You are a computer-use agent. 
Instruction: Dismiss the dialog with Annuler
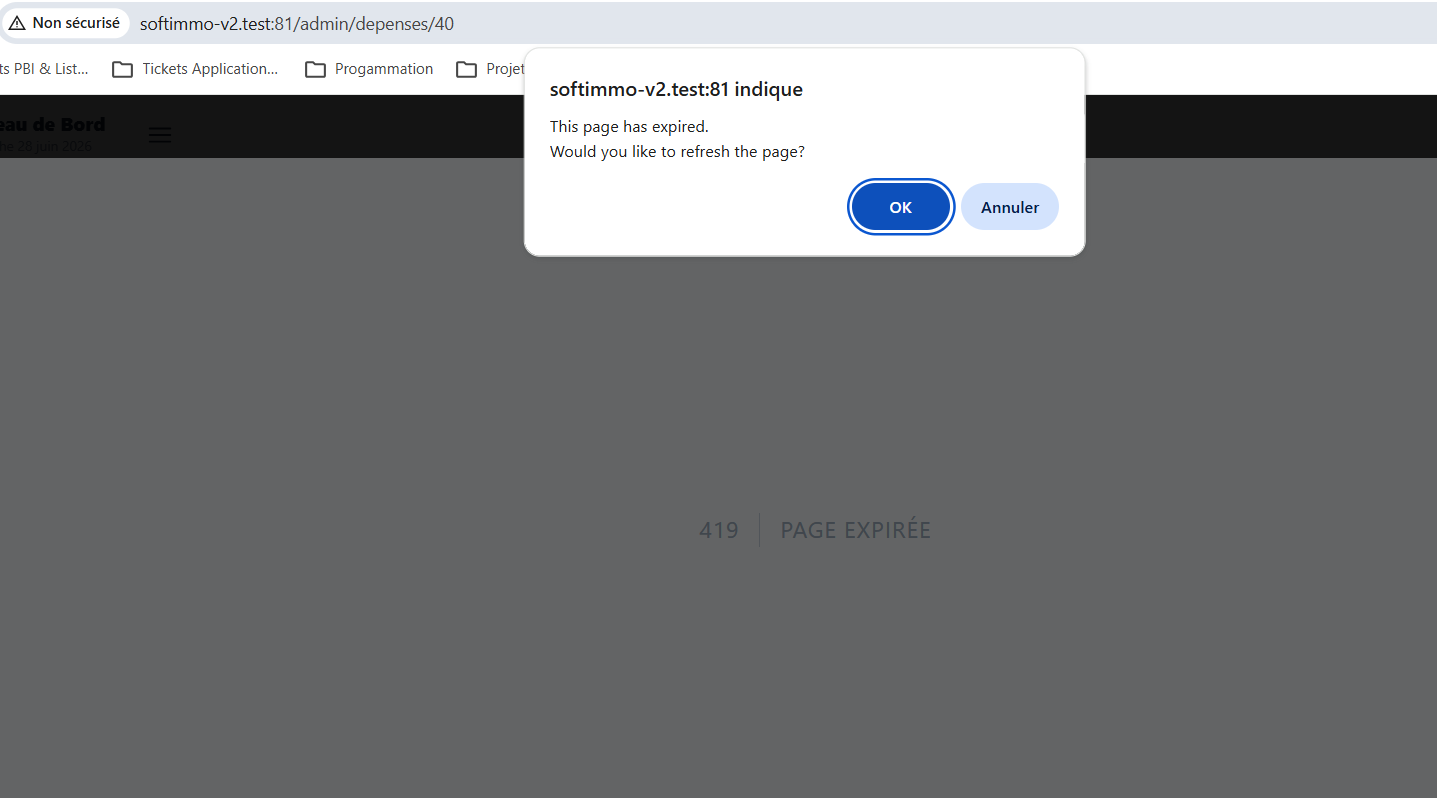coord(1010,207)
